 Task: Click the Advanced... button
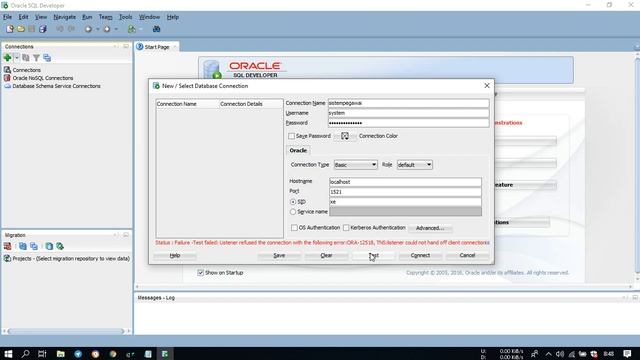(x=430, y=228)
